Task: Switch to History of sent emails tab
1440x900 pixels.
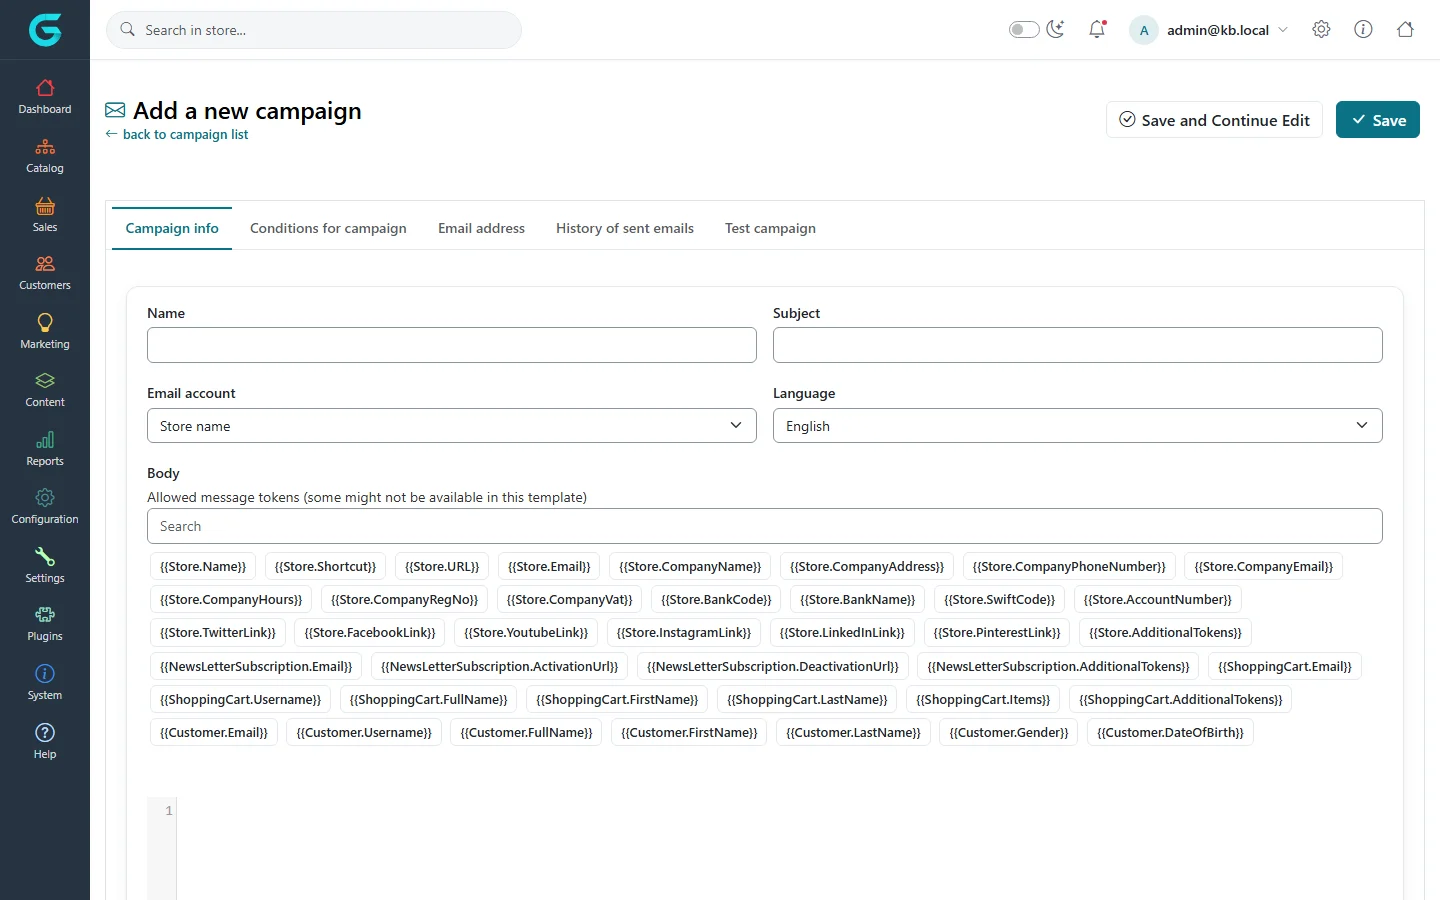Action: tap(625, 228)
